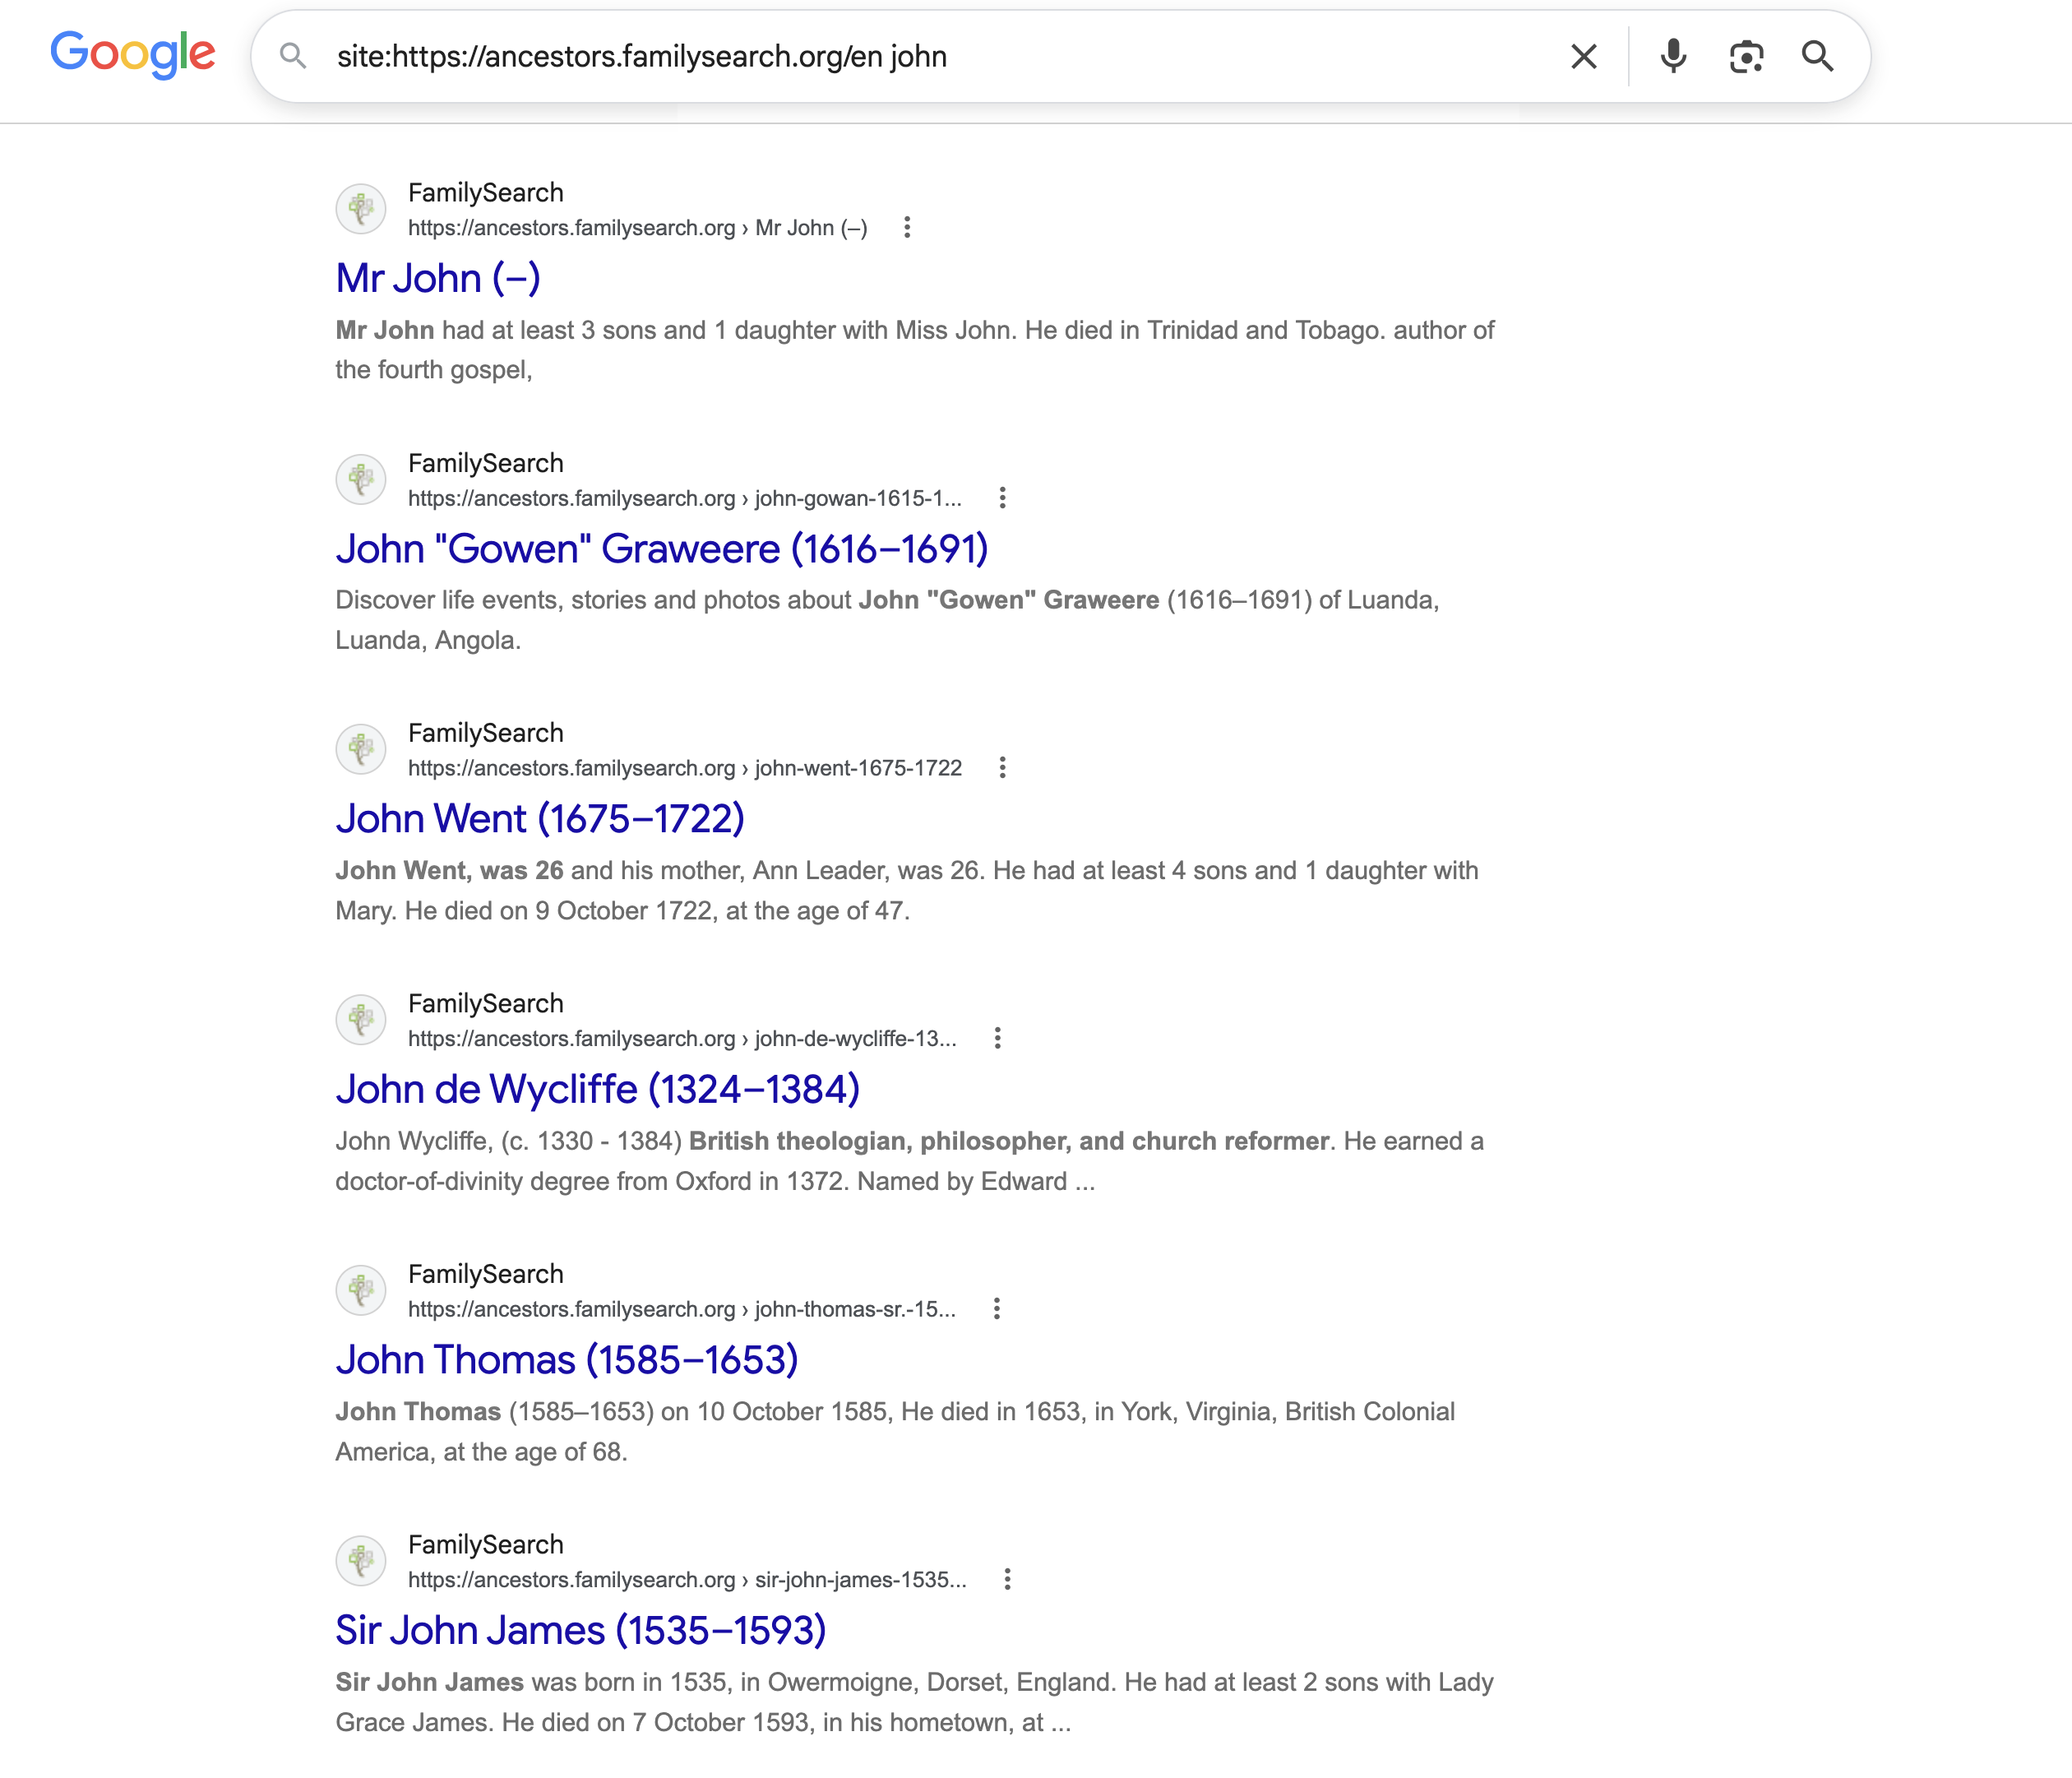This screenshot has height=1778, width=2072.
Task: Click the URL breadcrumb john-went-1675-1722
Action: (685, 768)
